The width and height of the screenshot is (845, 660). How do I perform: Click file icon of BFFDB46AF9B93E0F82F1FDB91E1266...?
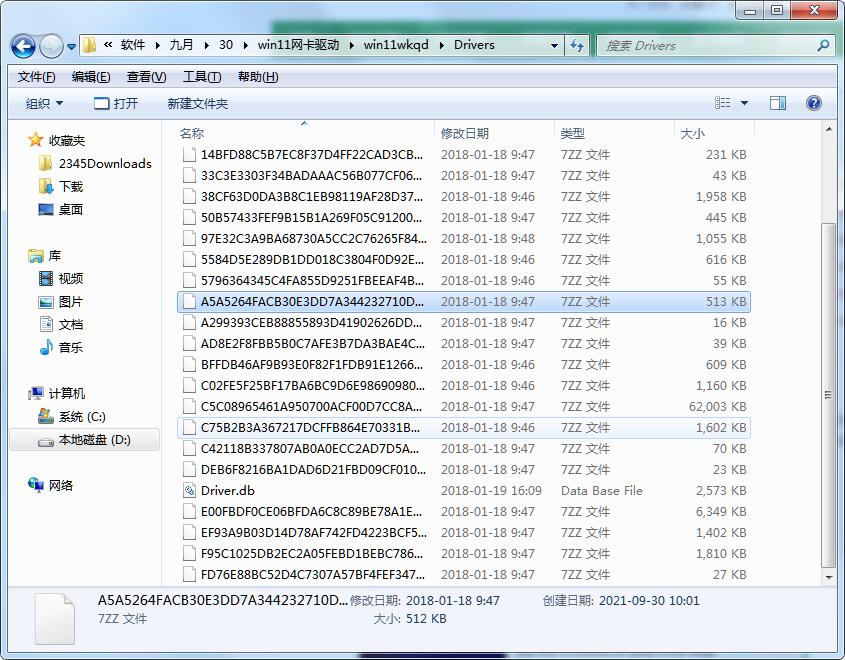(x=189, y=365)
